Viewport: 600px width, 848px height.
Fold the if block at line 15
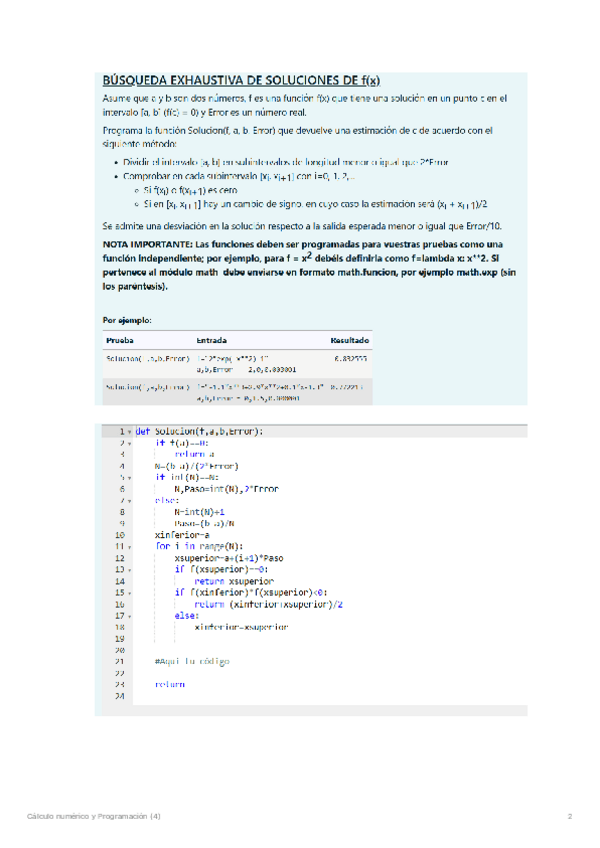(x=129, y=592)
